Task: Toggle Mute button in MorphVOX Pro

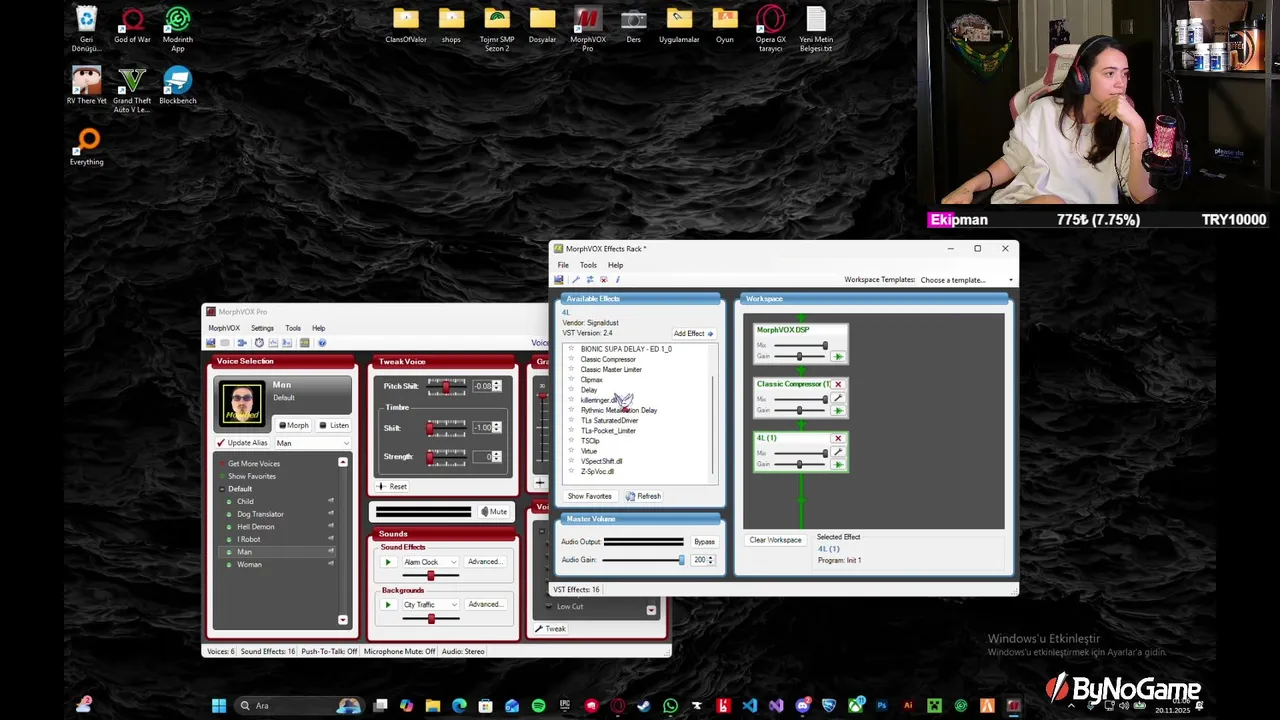Action: pyautogui.click(x=494, y=512)
